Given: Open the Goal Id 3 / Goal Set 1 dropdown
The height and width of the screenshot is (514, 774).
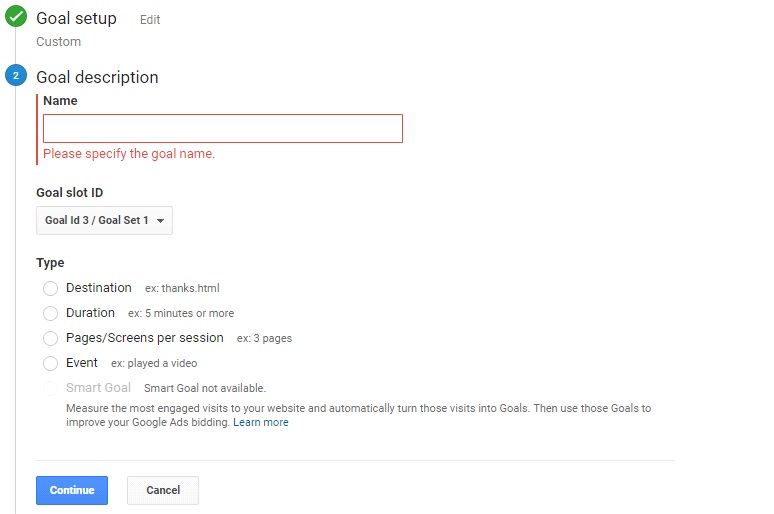Looking at the screenshot, I should [104, 220].
